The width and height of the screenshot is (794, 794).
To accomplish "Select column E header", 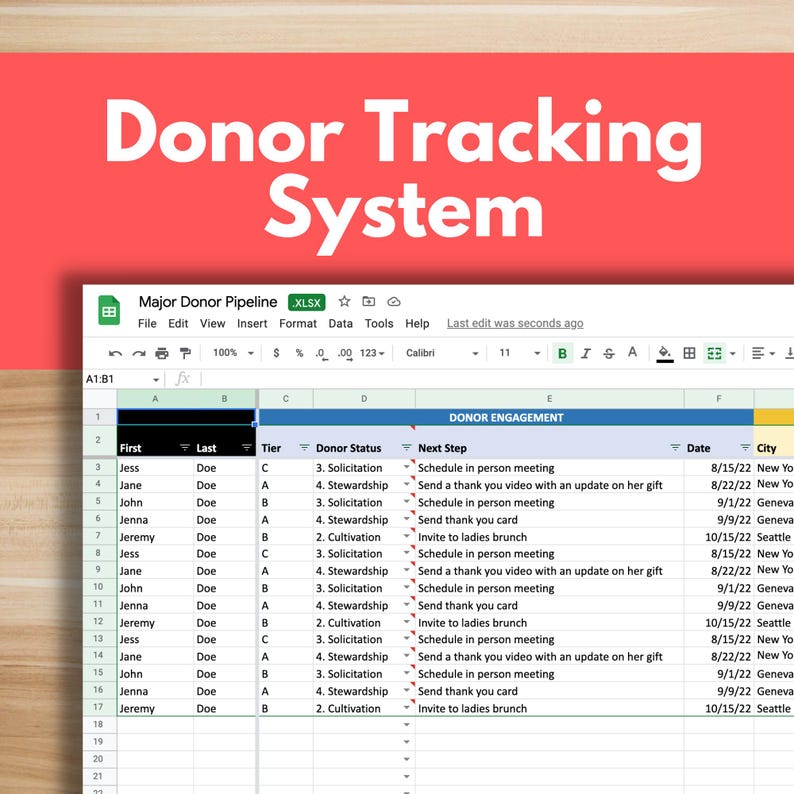I will (x=549, y=399).
